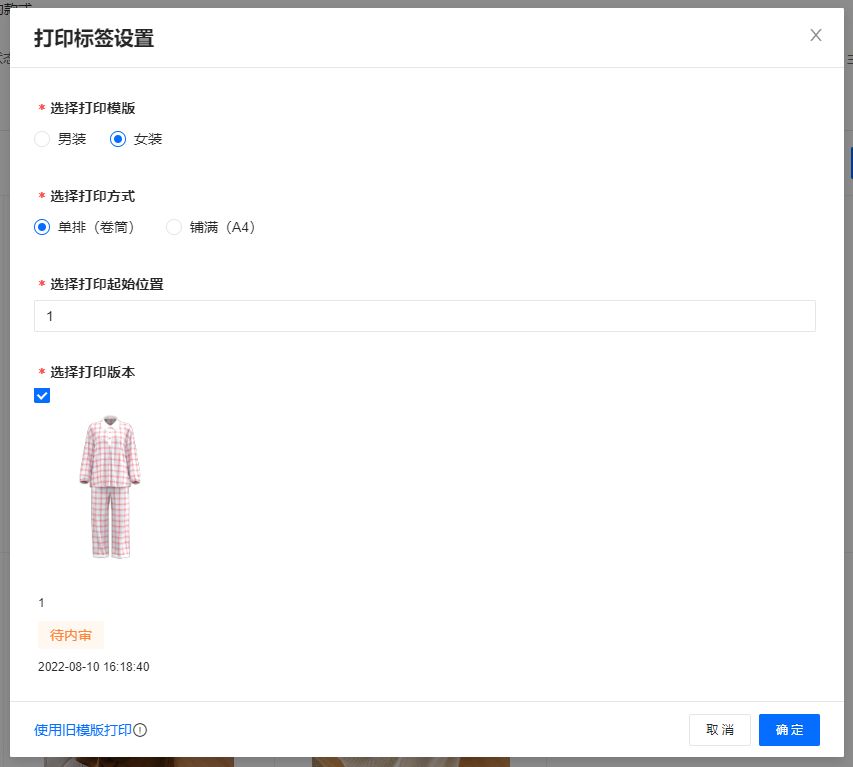Choose 铺满（A4）print method
Image resolution: width=853 pixels, height=767 pixels.
pos(174,227)
